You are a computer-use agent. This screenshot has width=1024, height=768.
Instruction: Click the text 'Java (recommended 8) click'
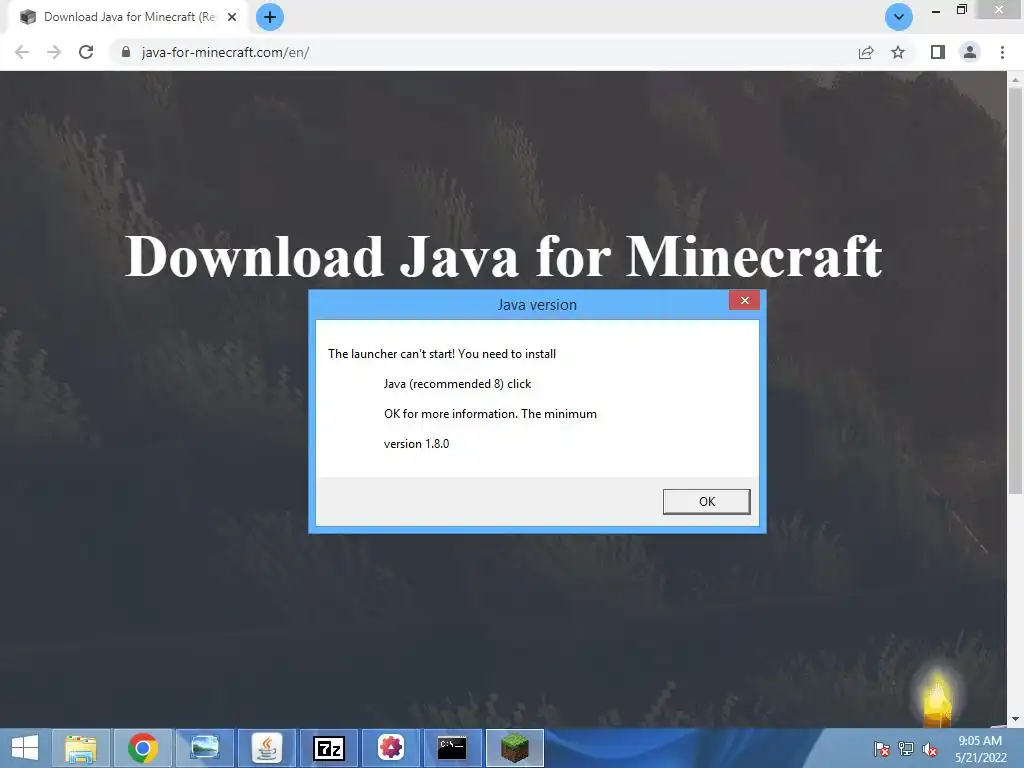(457, 384)
